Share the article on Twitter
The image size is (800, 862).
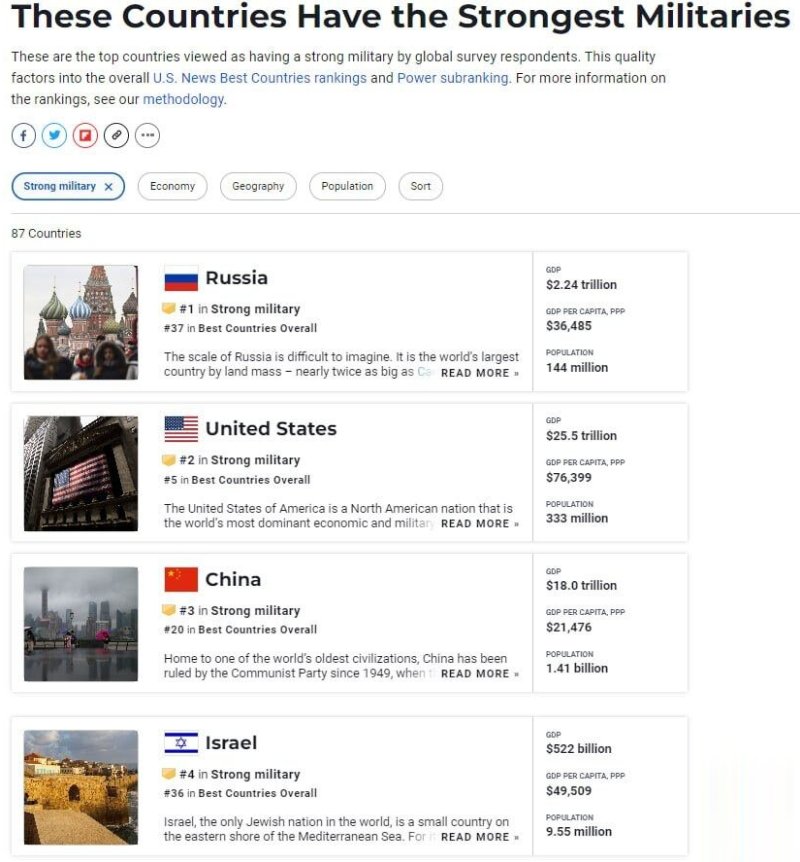point(54,135)
